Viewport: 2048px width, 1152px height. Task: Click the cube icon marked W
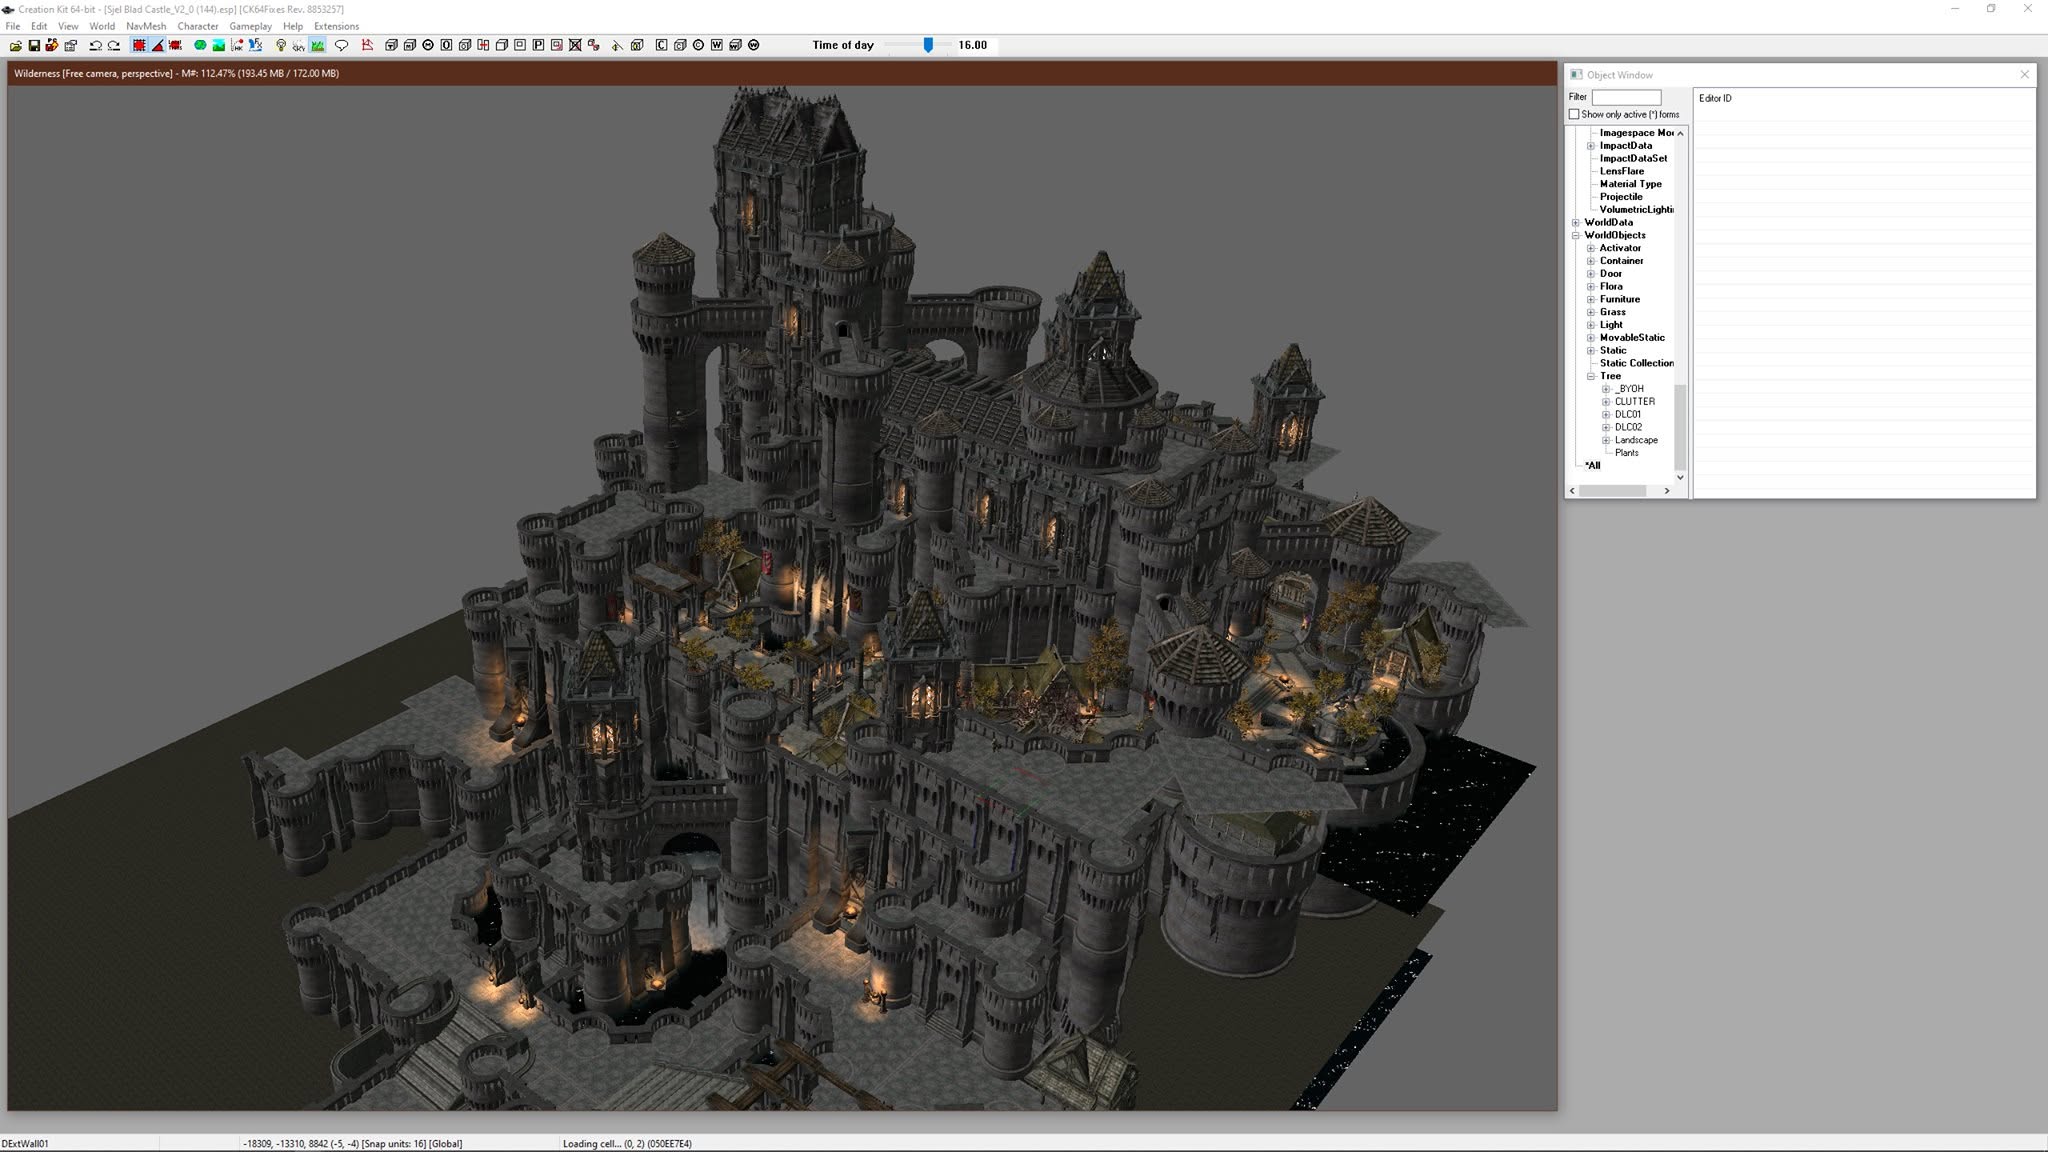coord(735,45)
